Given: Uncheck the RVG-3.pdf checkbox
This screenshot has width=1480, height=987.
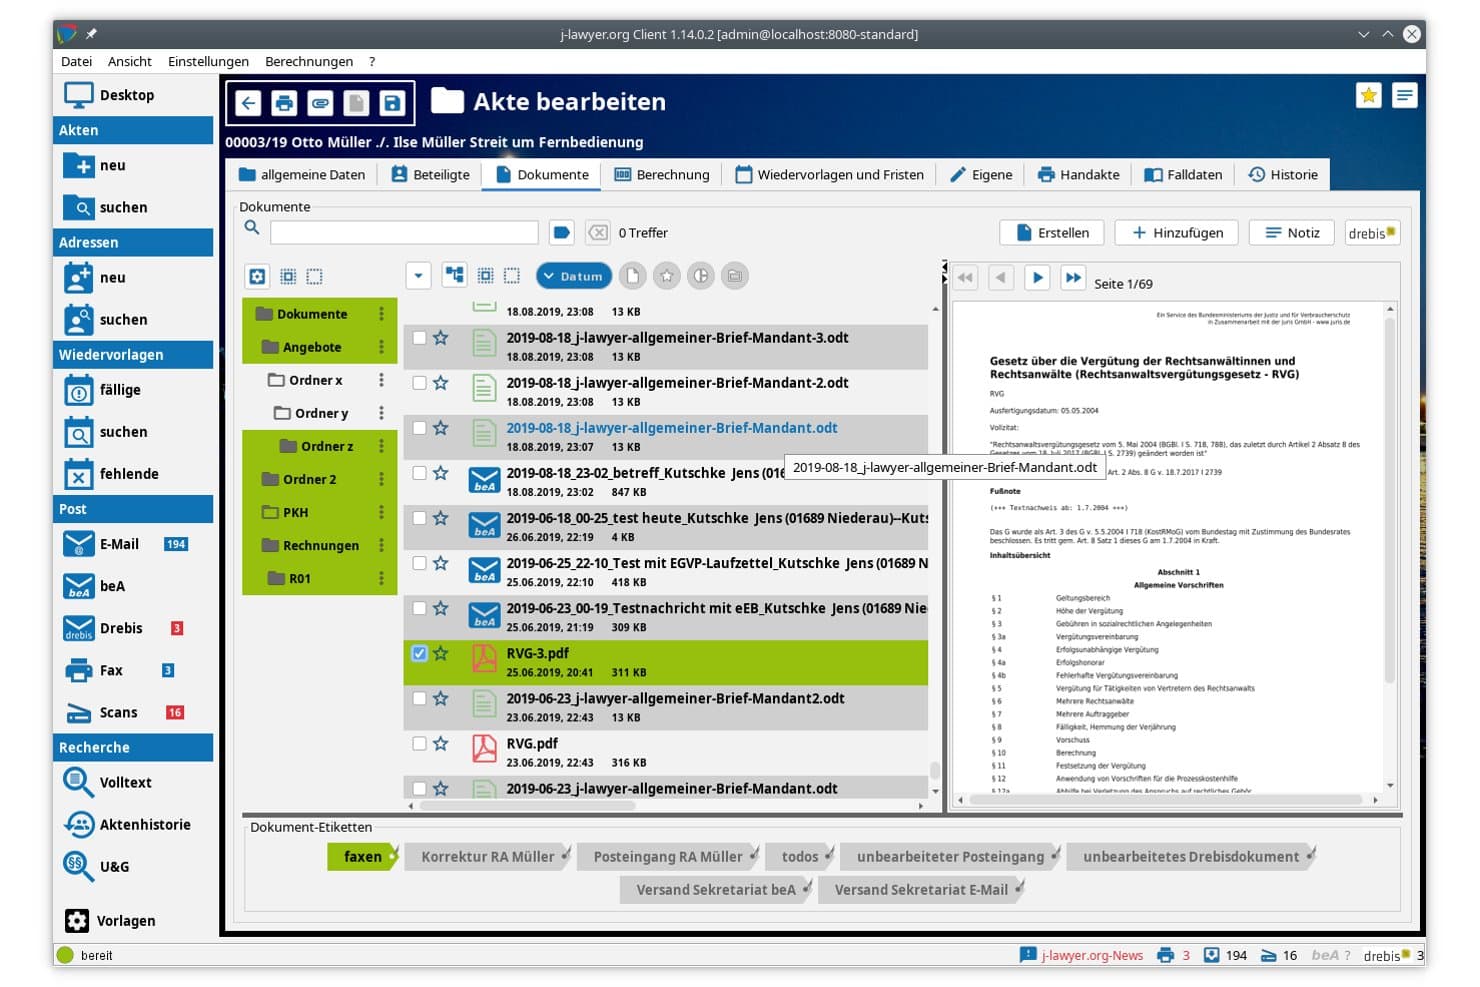Looking at the screenshot, I should tap(419, 653).
